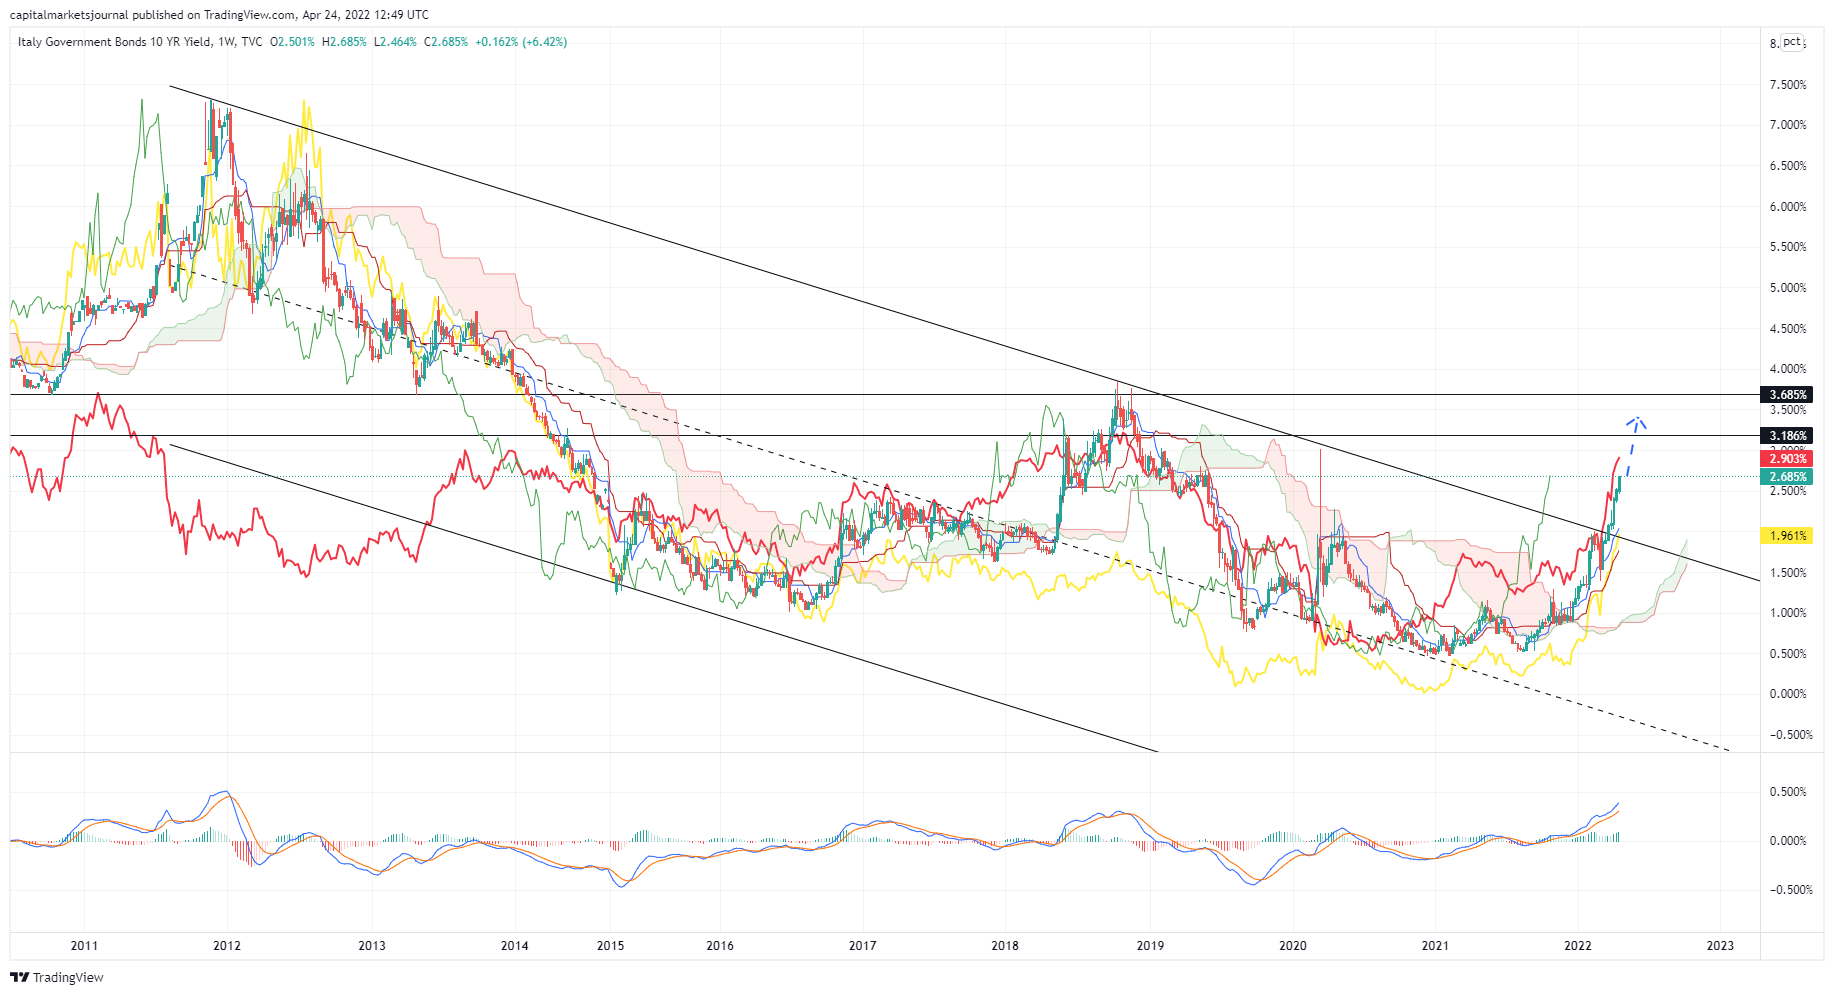Viewport: 1834px width, 995px height.
Task: Click the low value L2.464%
Action: (395, 42)
